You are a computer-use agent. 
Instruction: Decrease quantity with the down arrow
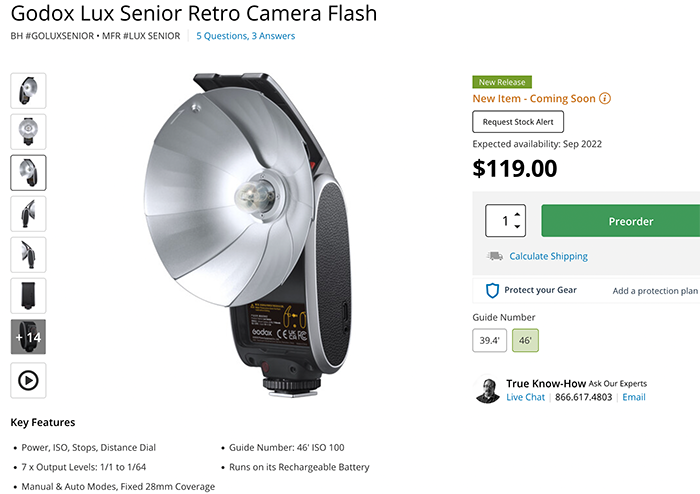517,227
